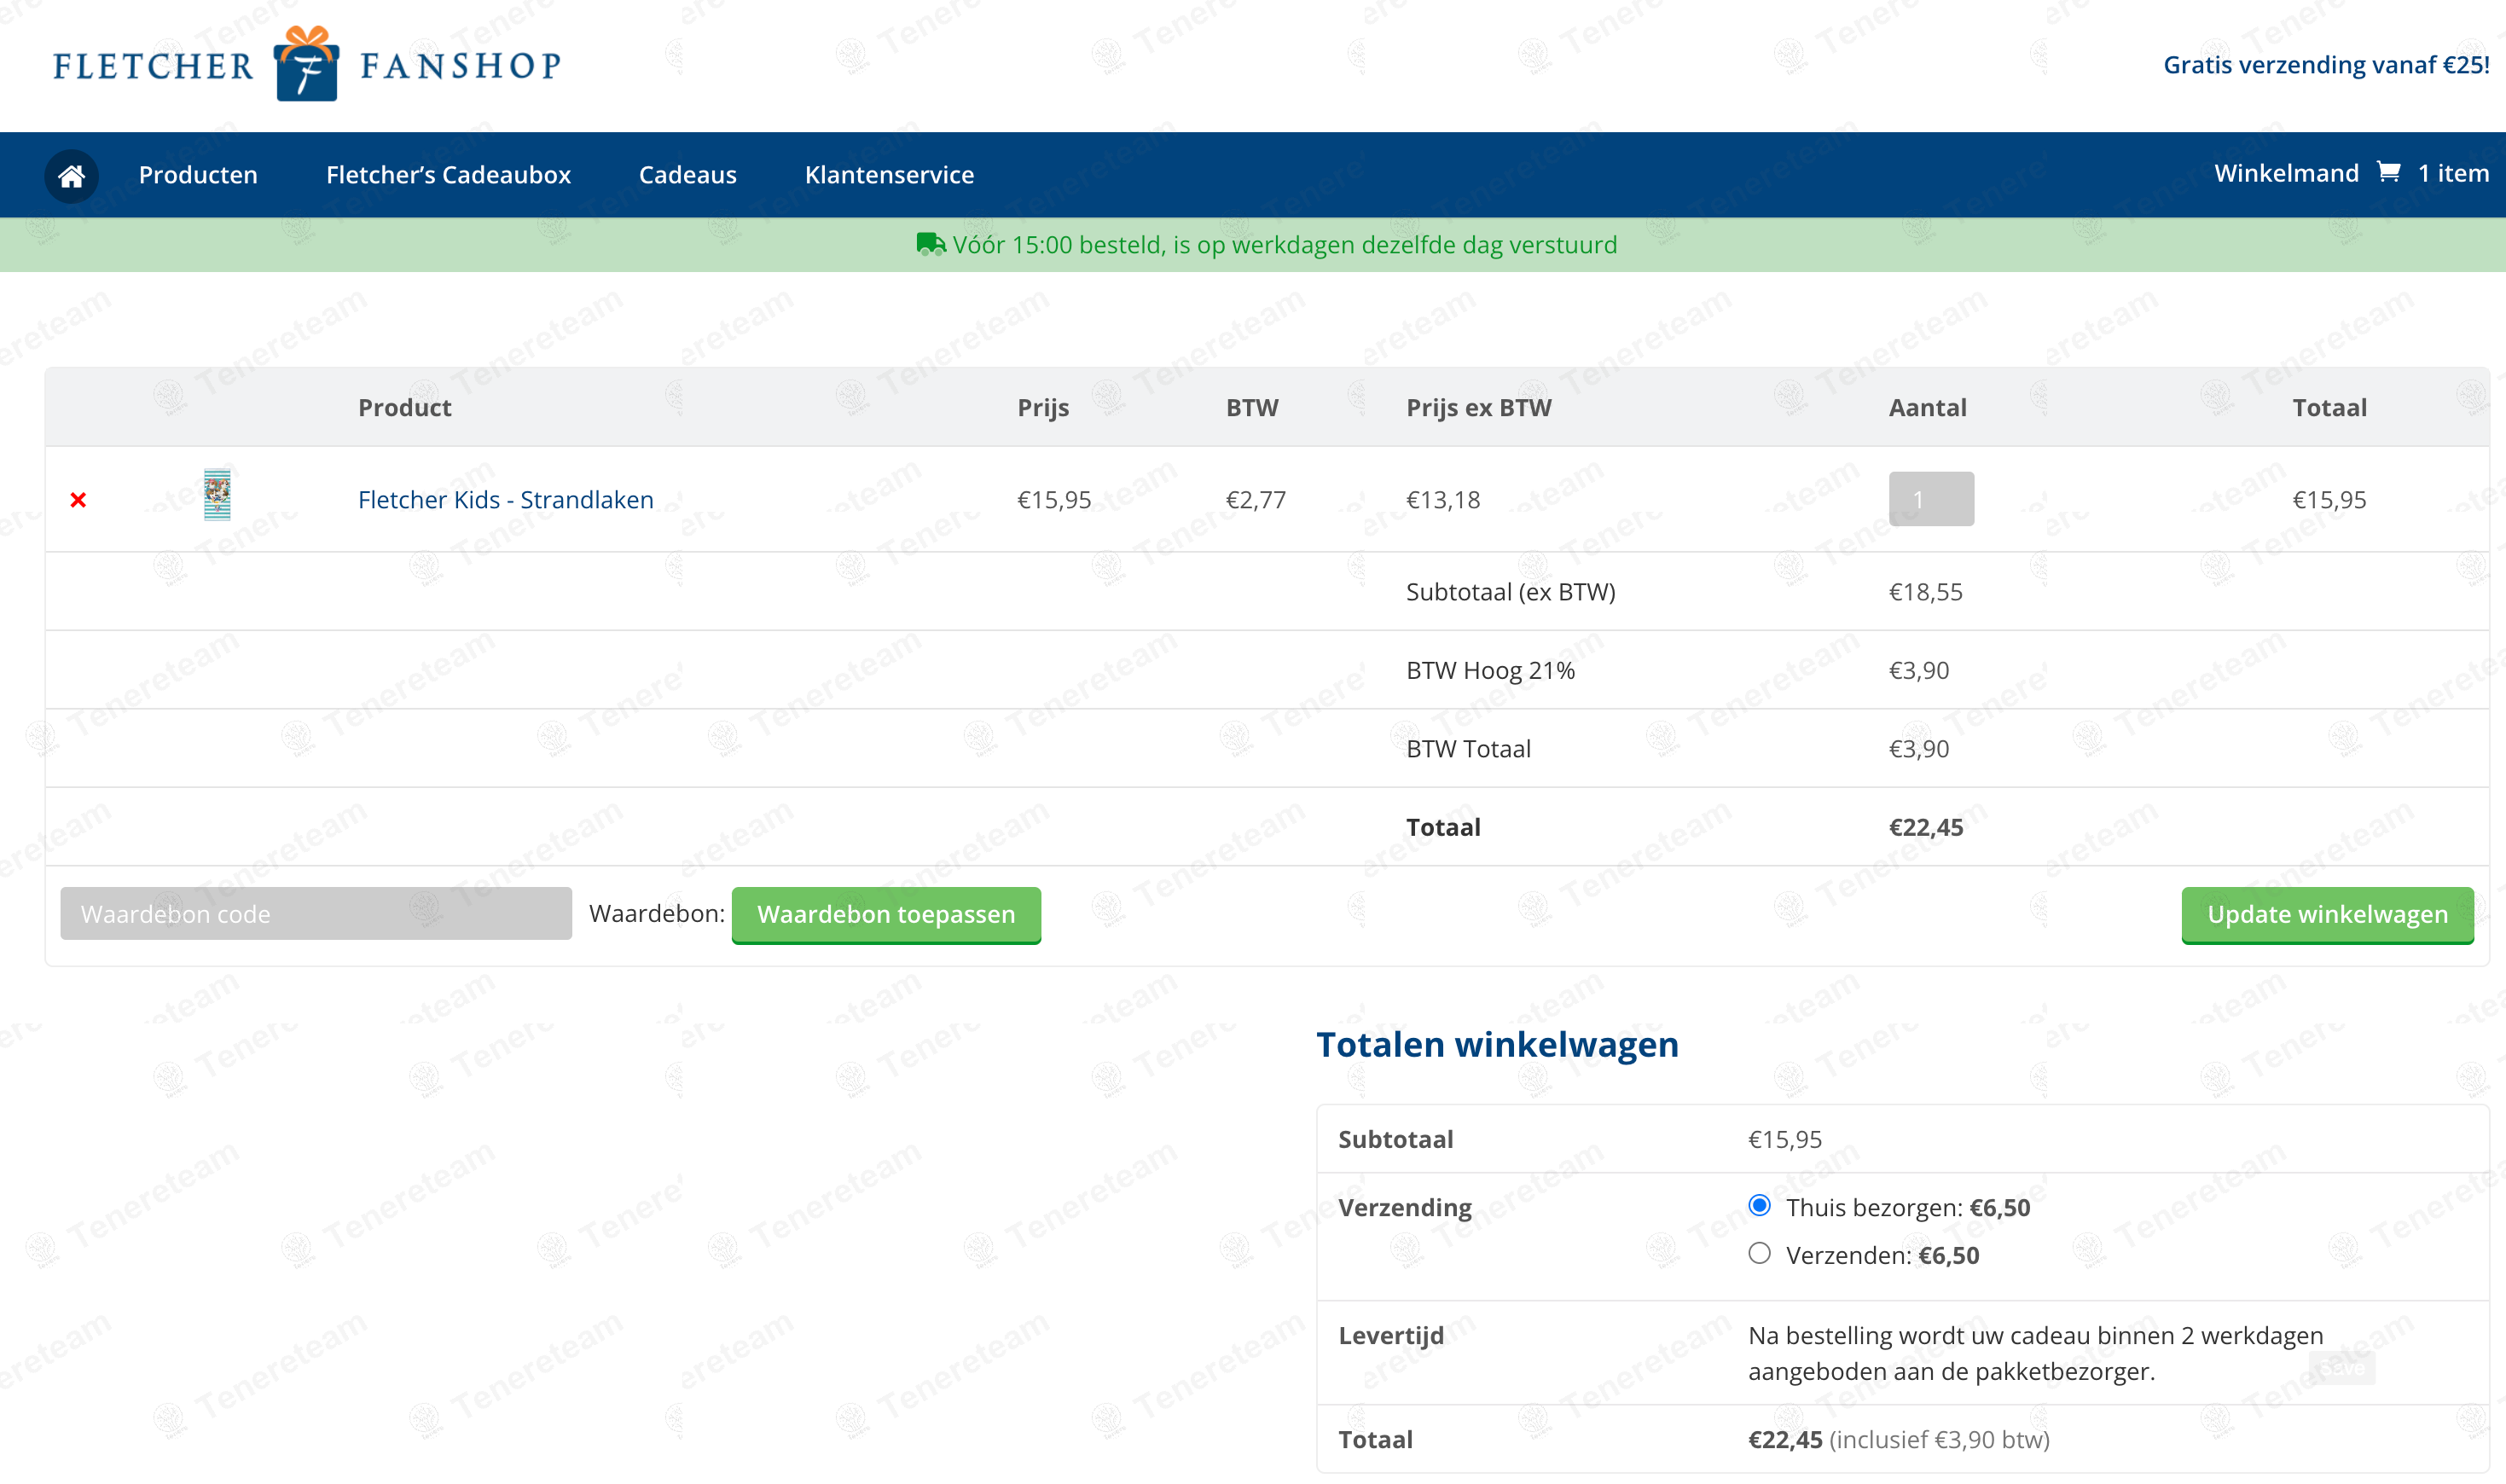The width and height of the screenshot is (2506, 1484).
Task: Click the 'BTW Totaal' label
Action: coord(1468,749)
